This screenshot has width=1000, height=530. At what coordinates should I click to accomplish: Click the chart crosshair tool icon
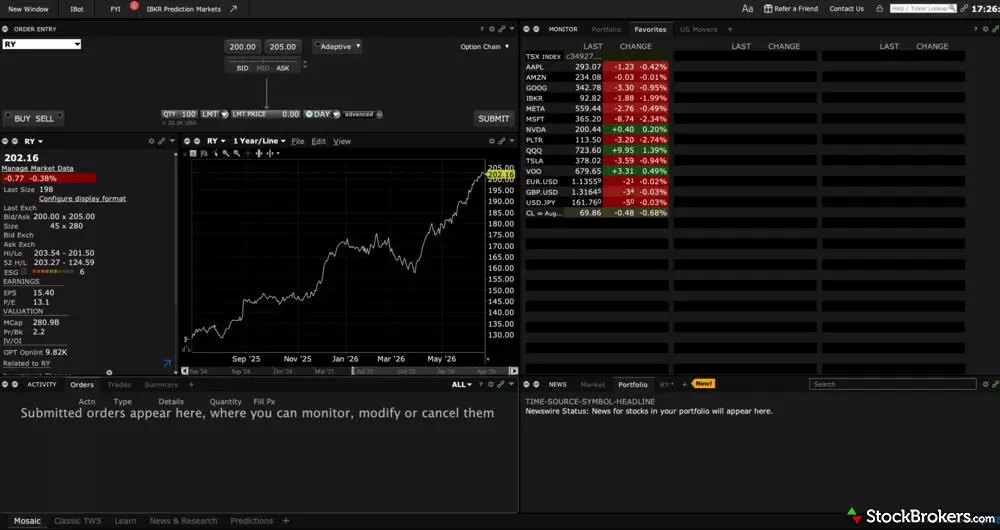click(248, 153)
